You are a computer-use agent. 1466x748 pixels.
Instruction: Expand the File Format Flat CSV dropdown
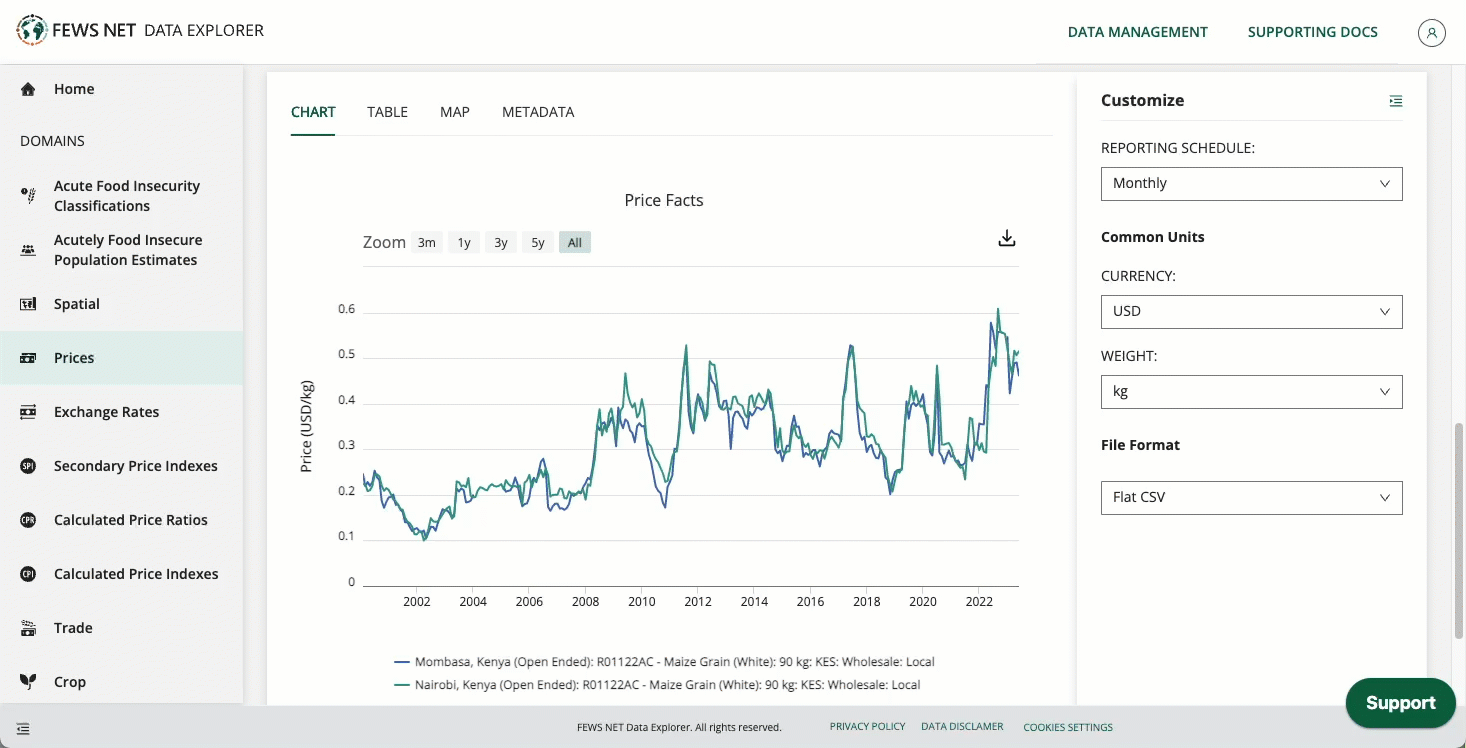1251,498
